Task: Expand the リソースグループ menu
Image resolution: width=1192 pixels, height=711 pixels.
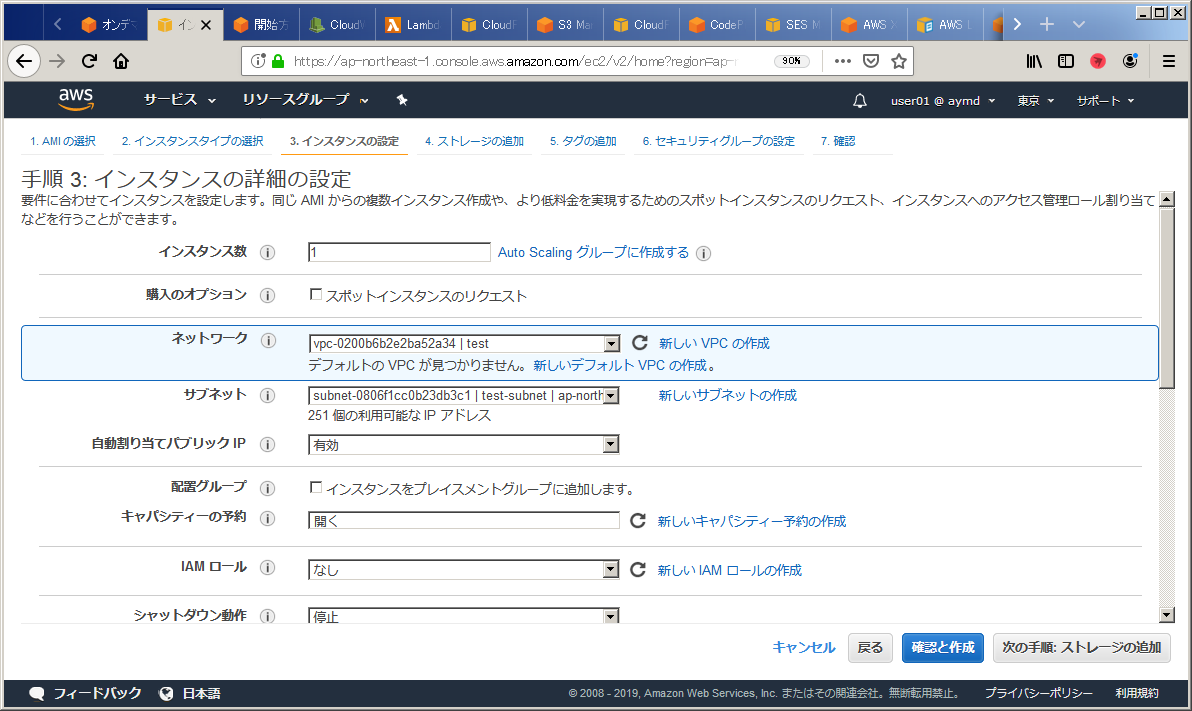Action: [306, 100]
